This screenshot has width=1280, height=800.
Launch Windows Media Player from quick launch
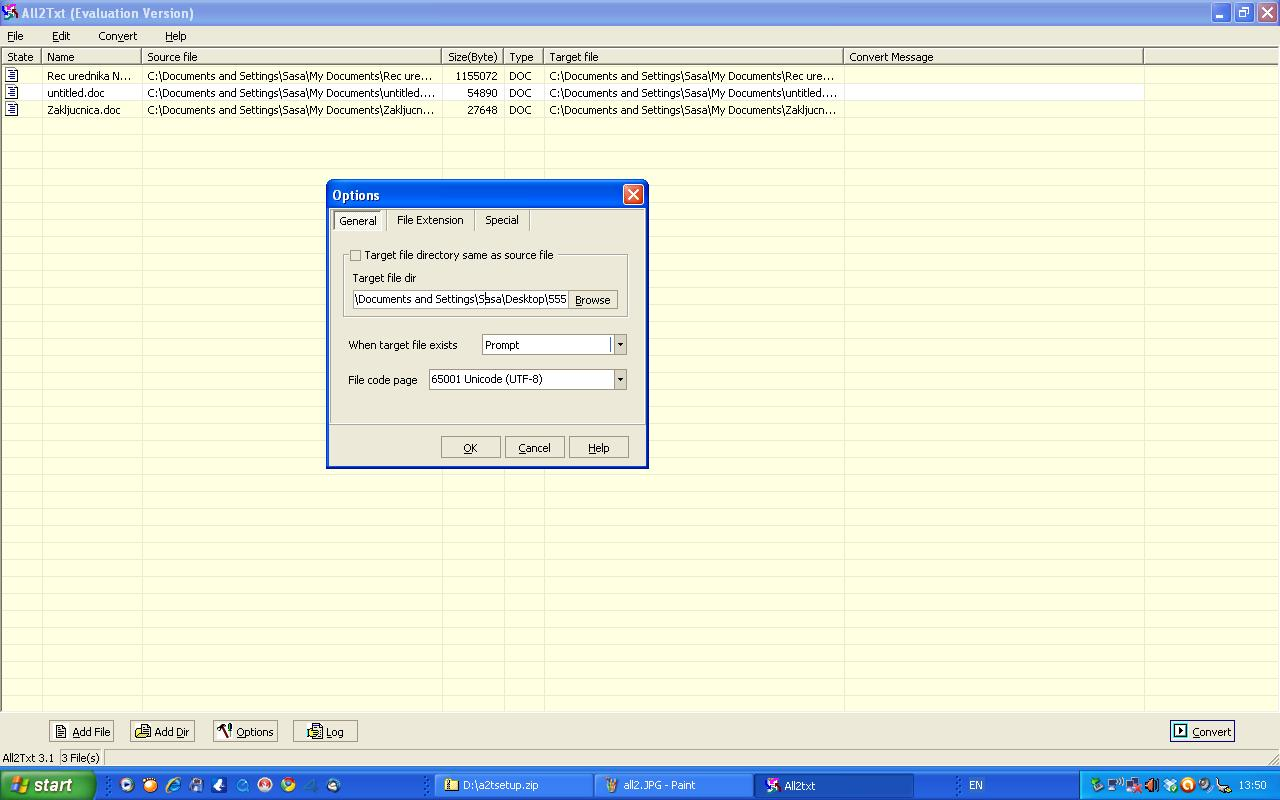pyautogui.click(x=127, y=785)
